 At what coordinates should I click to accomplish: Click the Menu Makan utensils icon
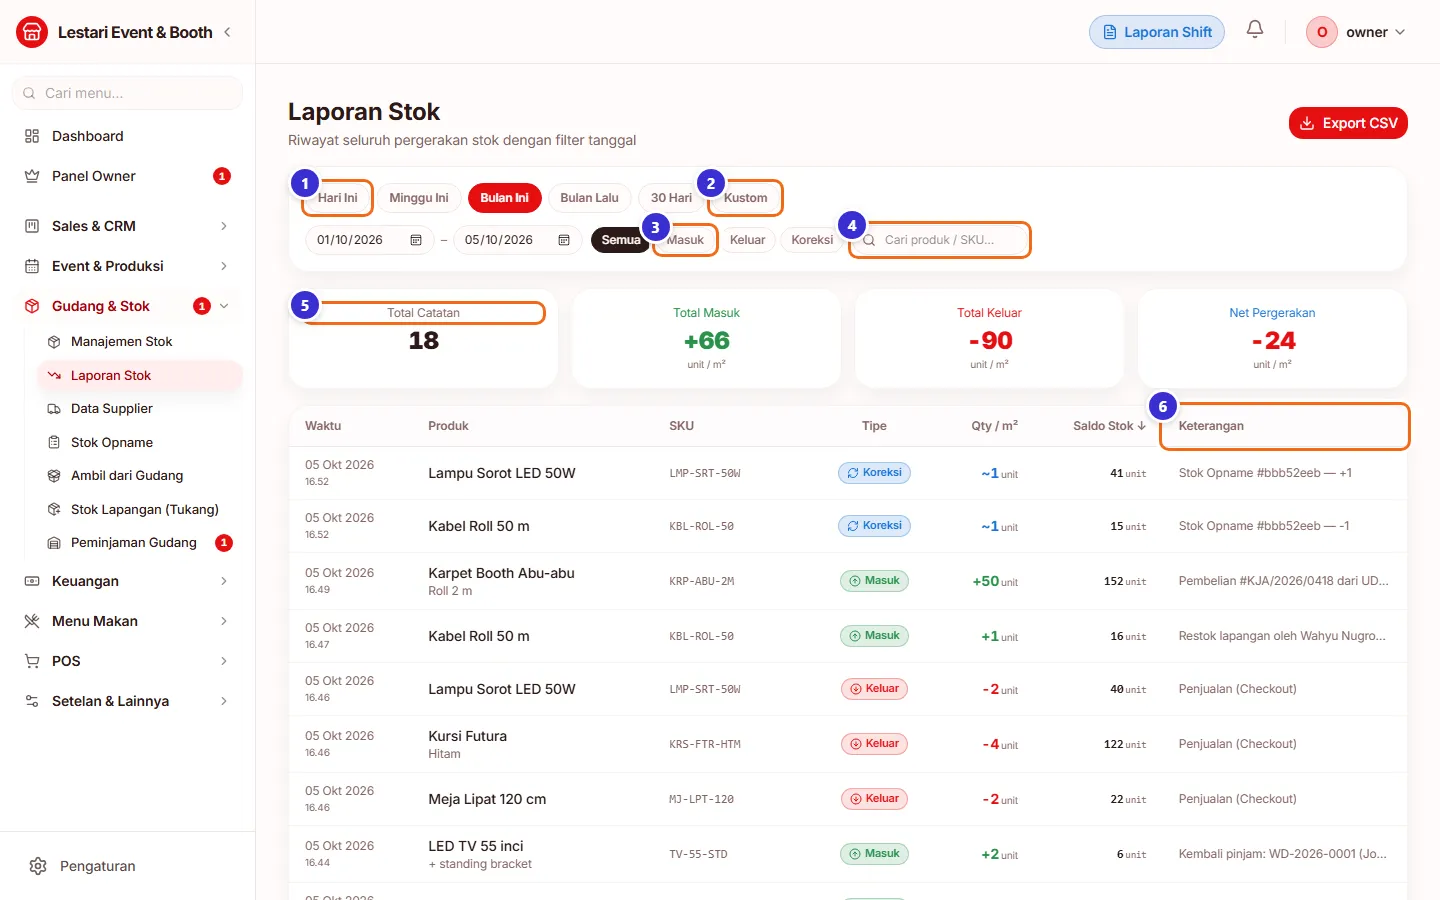(x=32, y=621)
